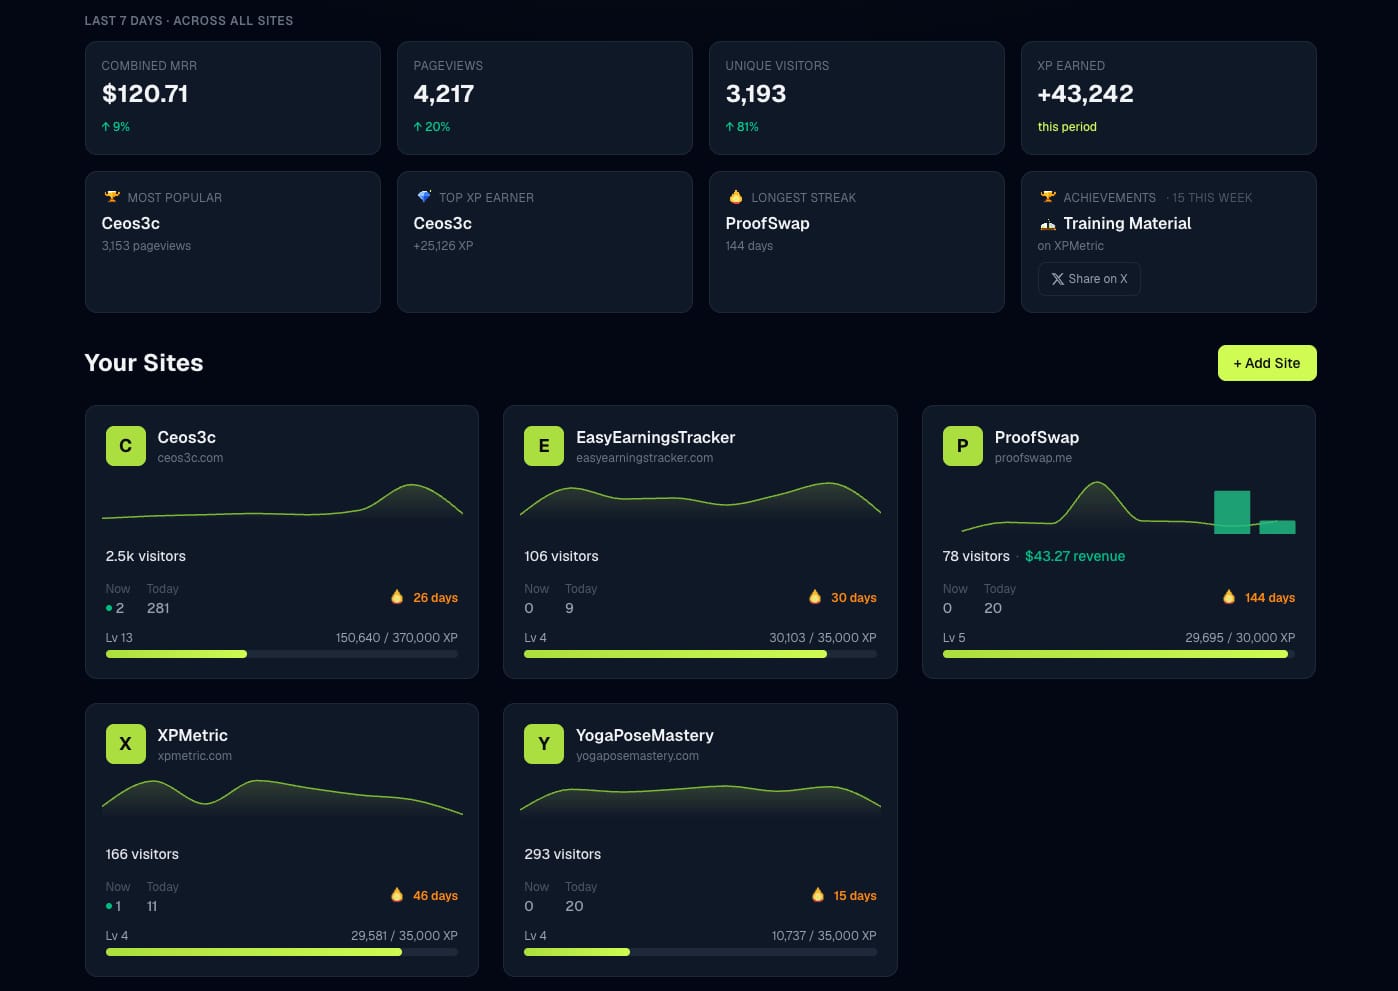Click the icon beside Training Material
The image size is (1398, 991).
click(1048, 224)
